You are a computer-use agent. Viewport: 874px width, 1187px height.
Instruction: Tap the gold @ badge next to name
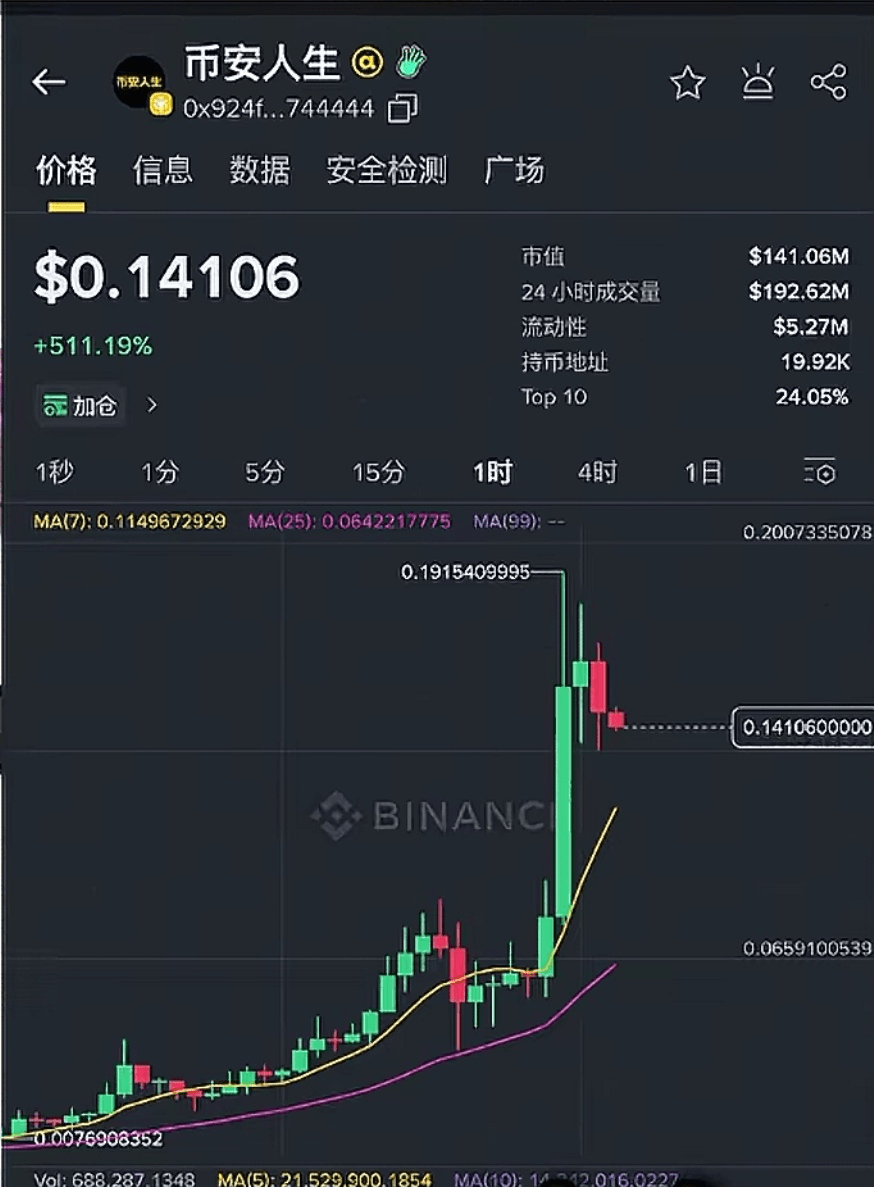point(367,63)
